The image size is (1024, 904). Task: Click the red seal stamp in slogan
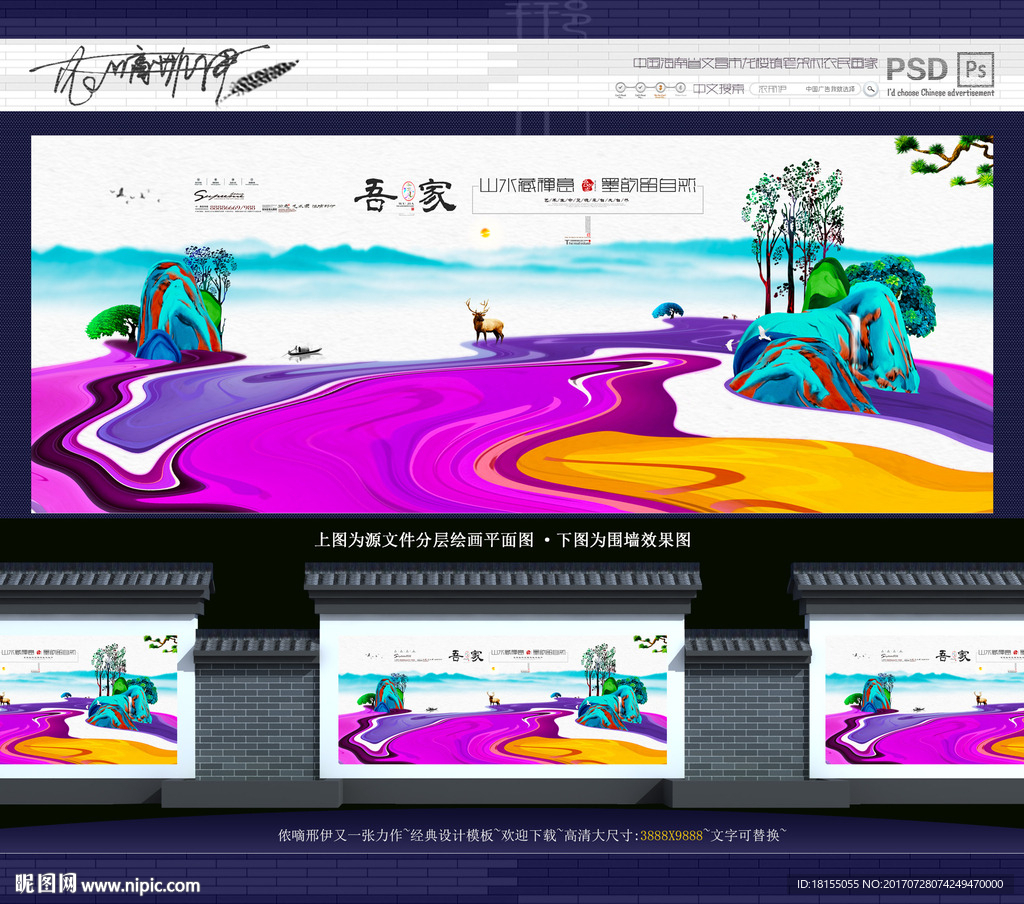tap(587, 186)
